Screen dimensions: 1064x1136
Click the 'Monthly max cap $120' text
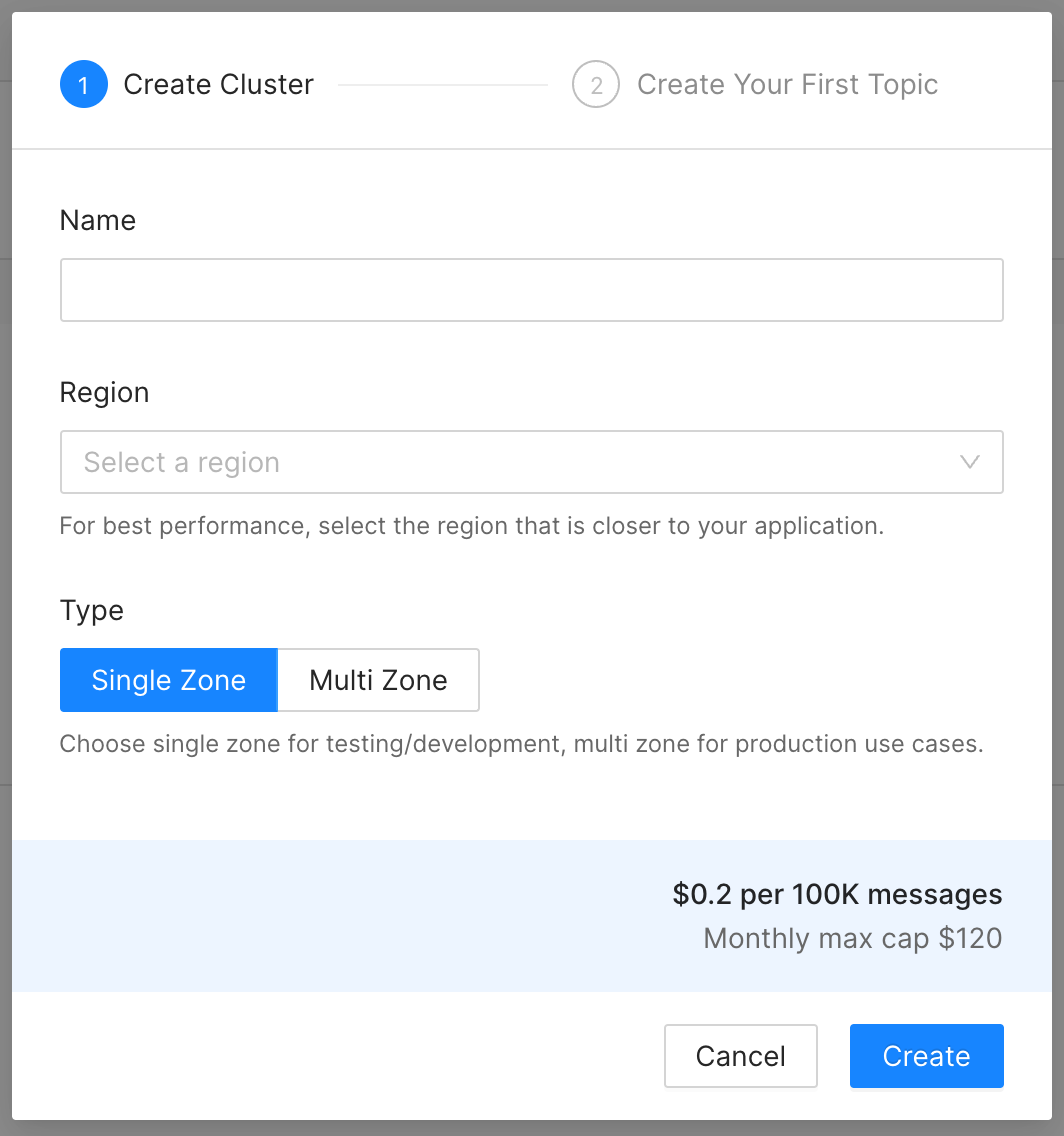852,938
